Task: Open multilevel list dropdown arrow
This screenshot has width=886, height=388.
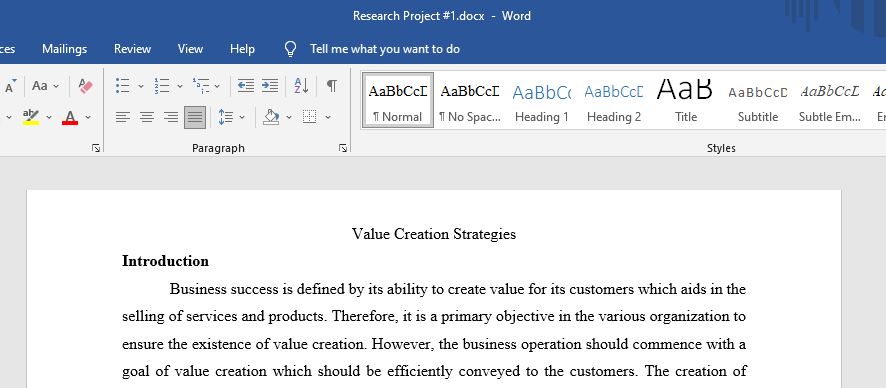Action: pyautogui.click(x=218, y=86)
